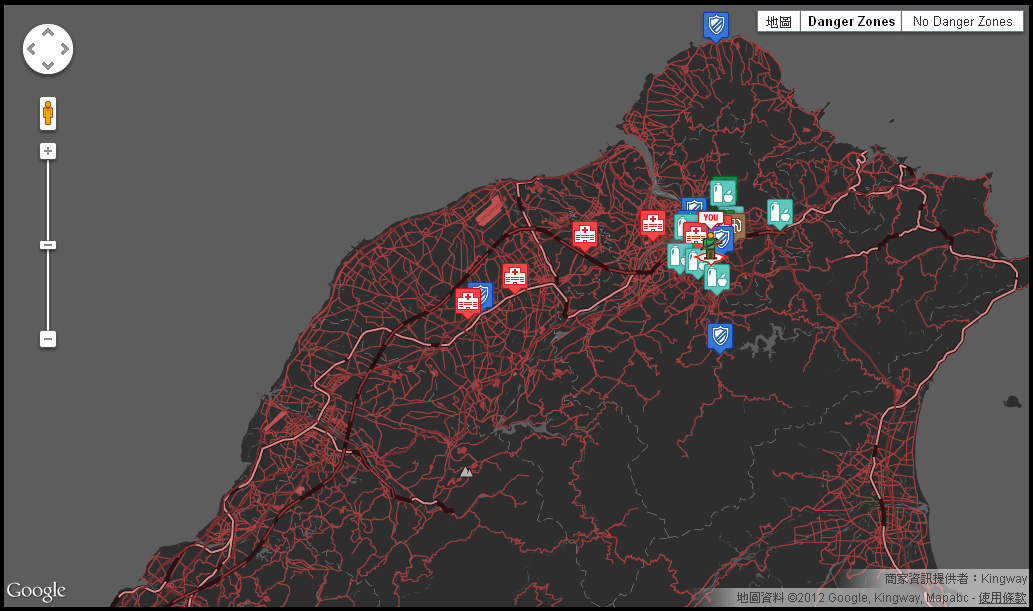The height and width of the screenshot is (611, 1033).
Task: Click the police shield marker at map top
Action: (x=715, y=25)
